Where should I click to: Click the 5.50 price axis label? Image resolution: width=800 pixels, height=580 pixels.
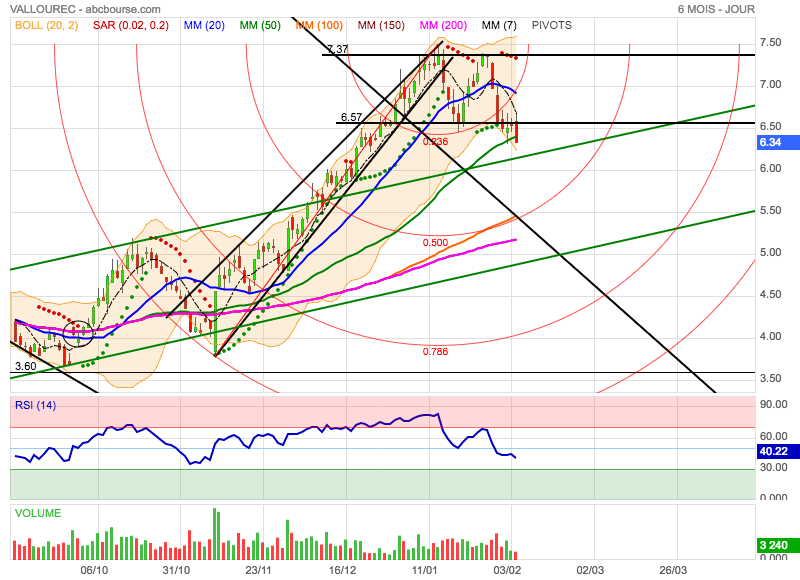[x=770, y=211]
